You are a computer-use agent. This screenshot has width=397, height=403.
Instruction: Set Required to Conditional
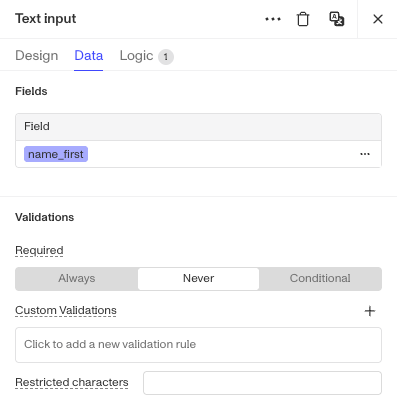[320, 278]
